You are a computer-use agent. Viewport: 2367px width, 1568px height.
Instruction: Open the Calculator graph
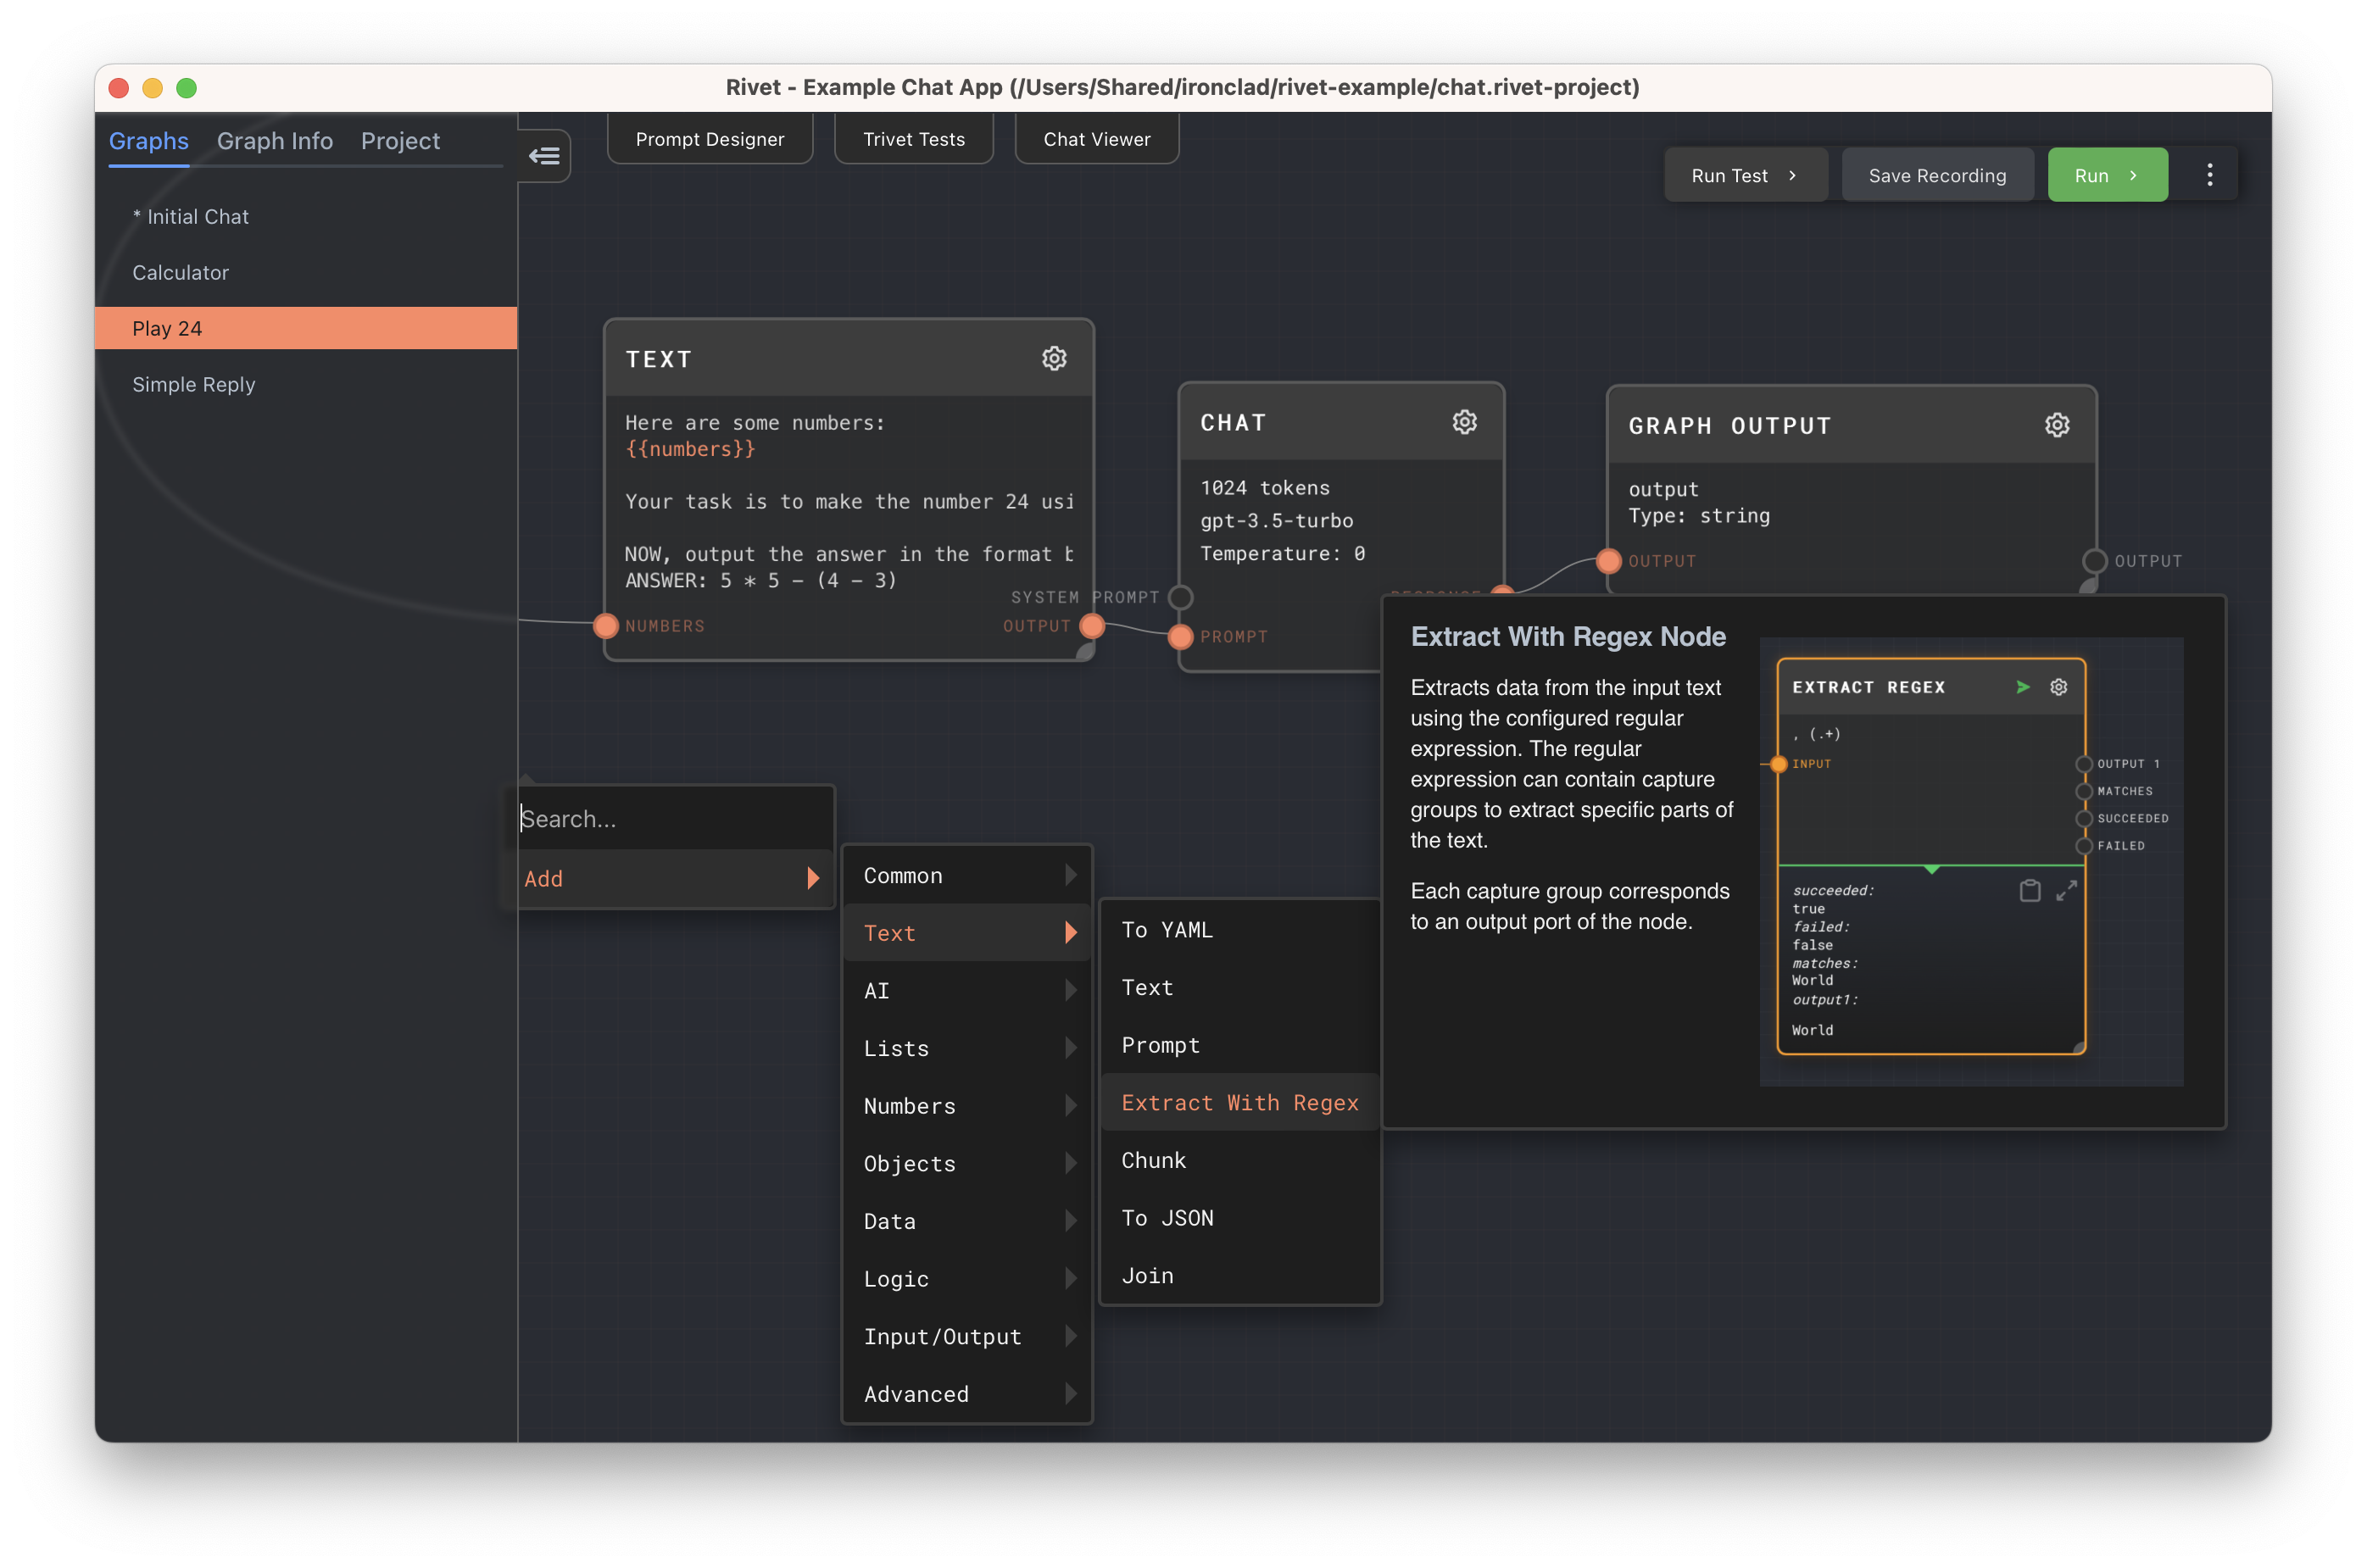[306, 273]
